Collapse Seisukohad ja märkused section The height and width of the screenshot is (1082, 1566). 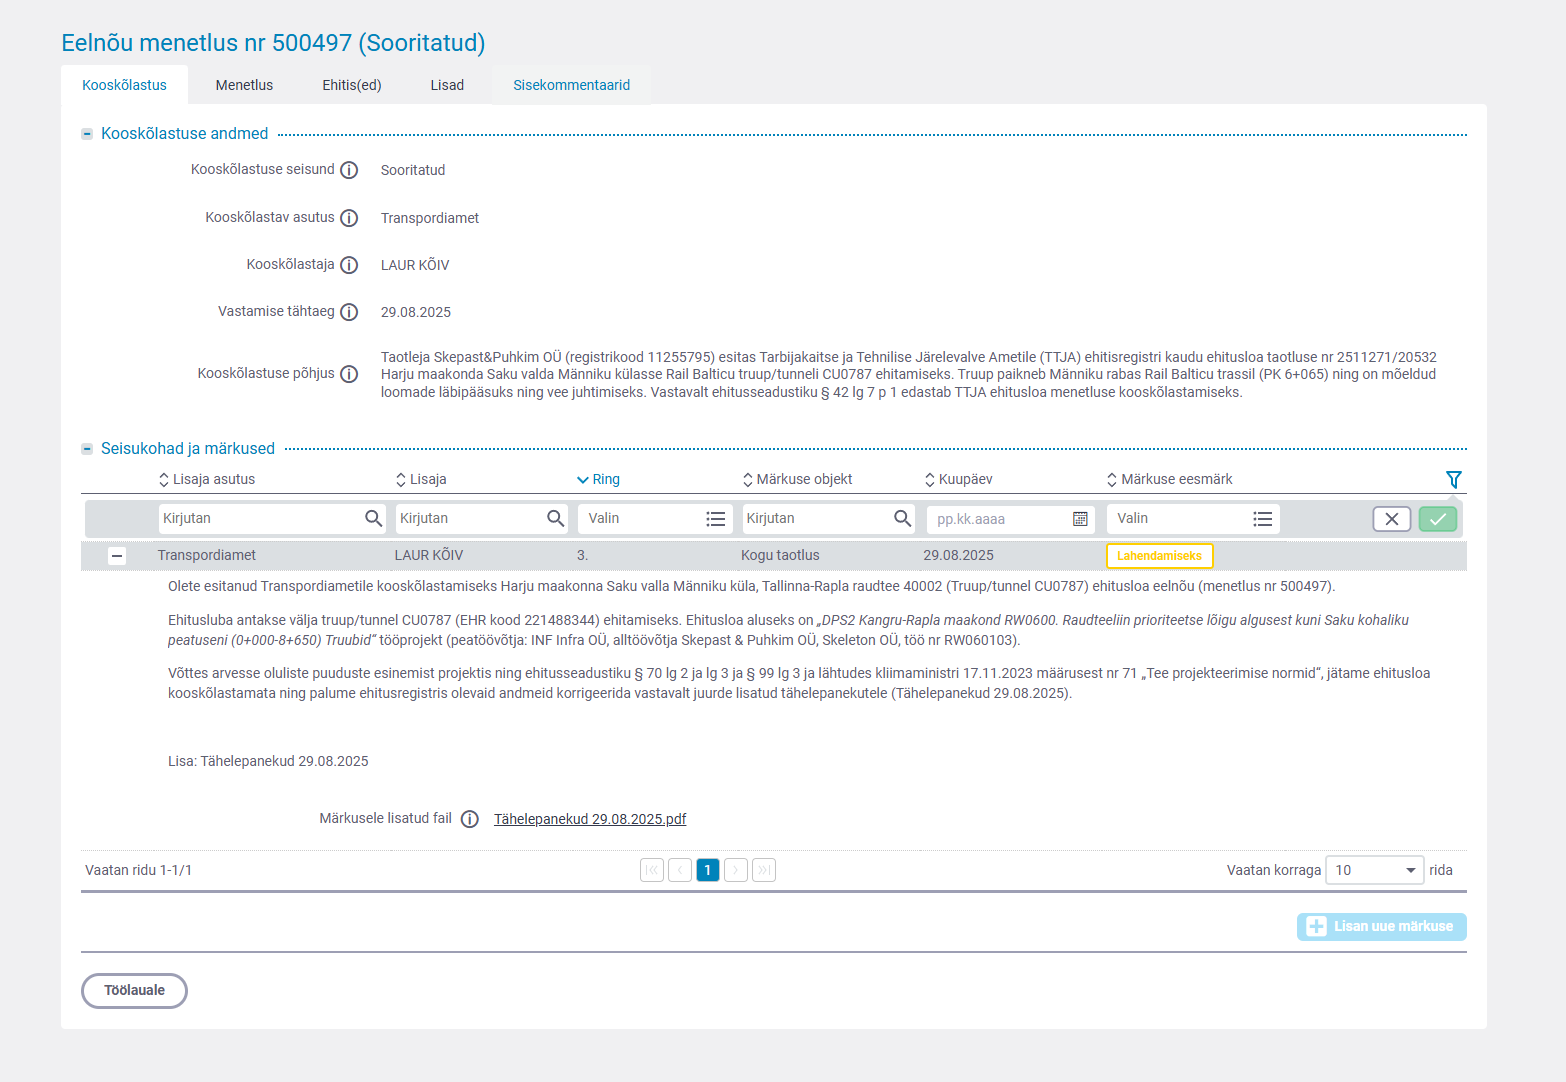[87, 449]
